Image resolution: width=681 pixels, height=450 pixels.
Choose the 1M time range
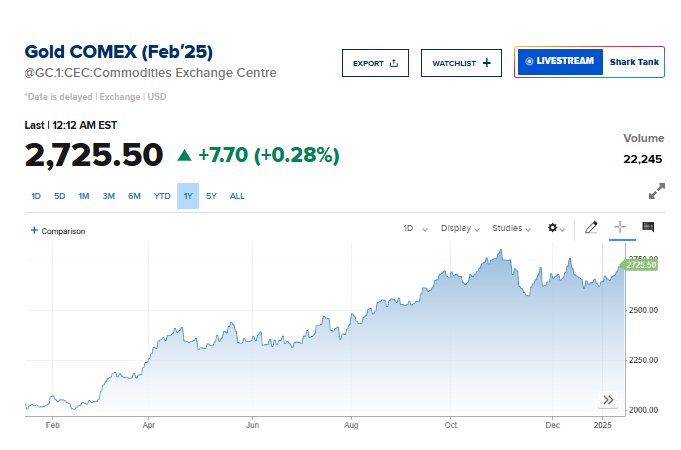point(84,196)
